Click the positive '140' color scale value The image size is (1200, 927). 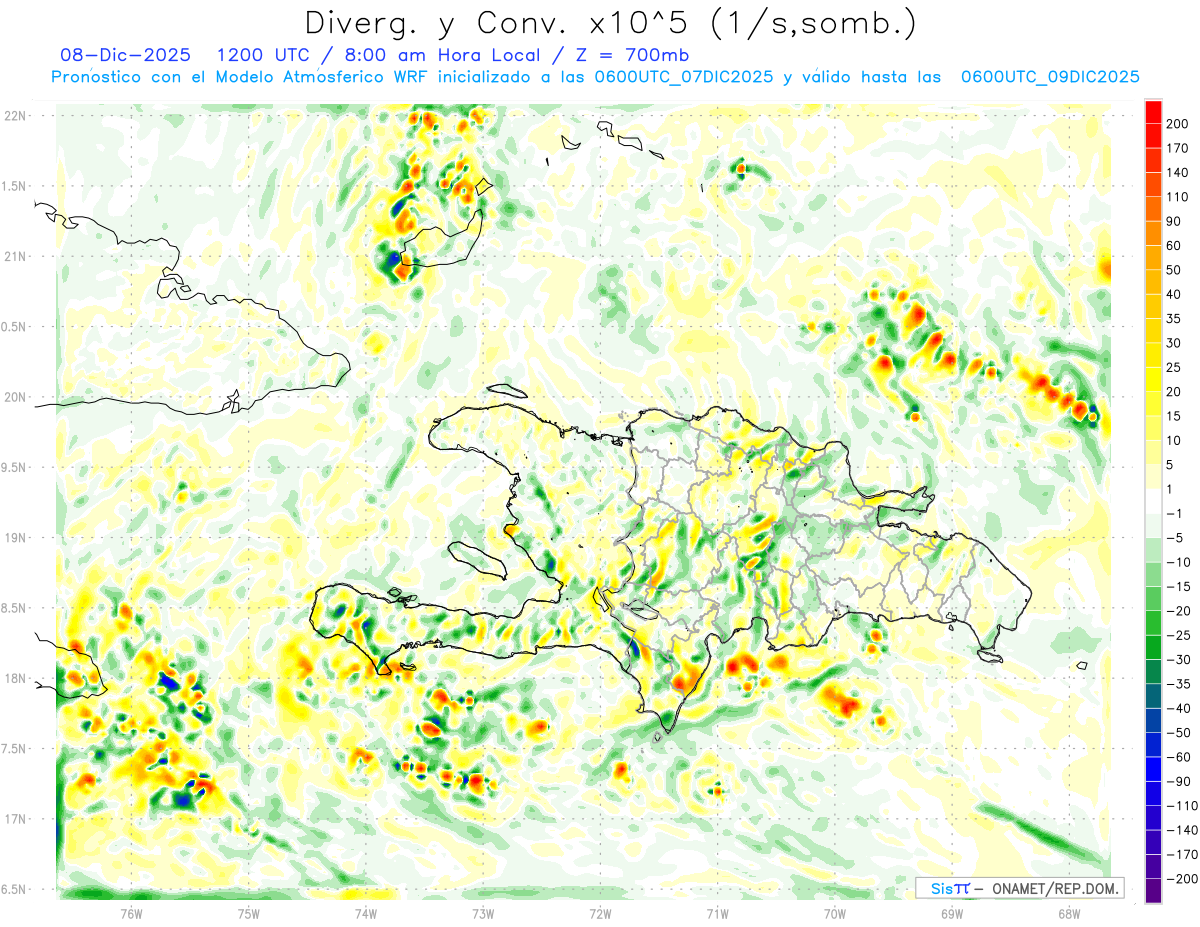tap(1178, 172)
